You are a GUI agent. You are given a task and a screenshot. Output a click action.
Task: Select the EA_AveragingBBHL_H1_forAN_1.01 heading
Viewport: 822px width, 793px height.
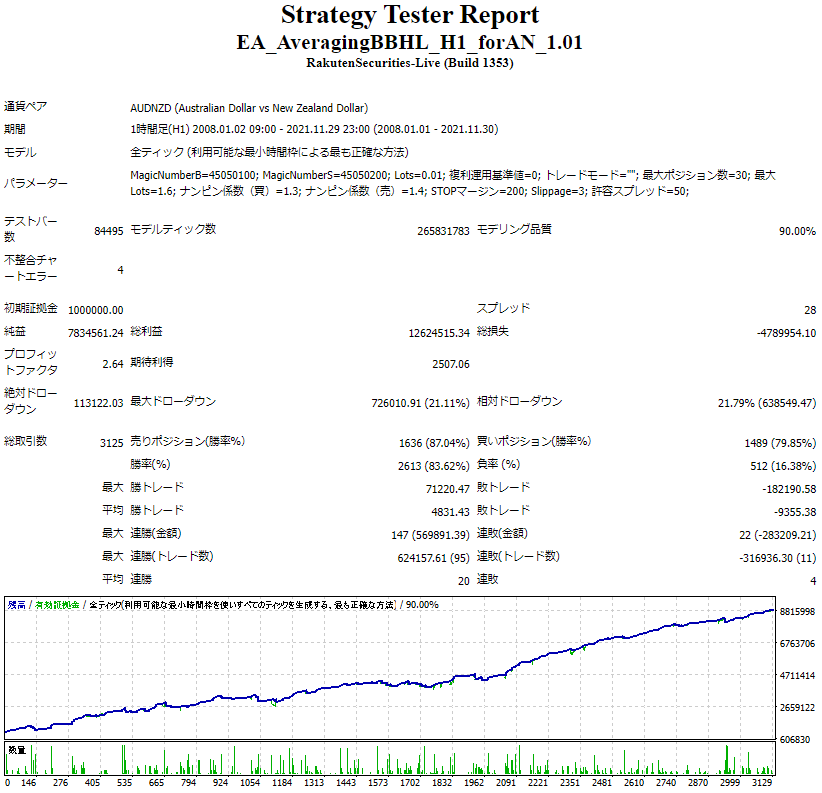point(409,42)
